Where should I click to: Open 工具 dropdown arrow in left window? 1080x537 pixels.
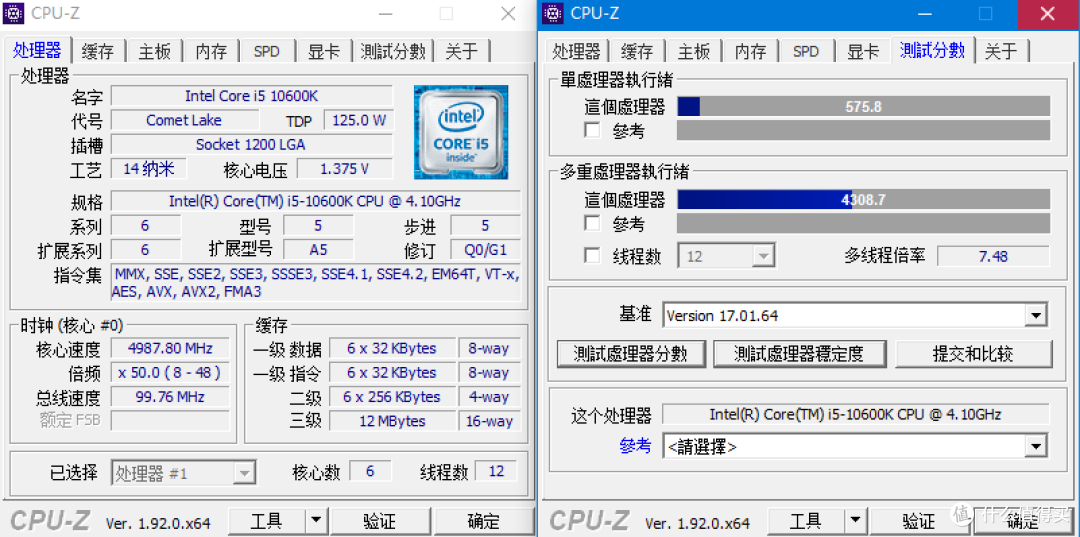[x=315, y=521]
